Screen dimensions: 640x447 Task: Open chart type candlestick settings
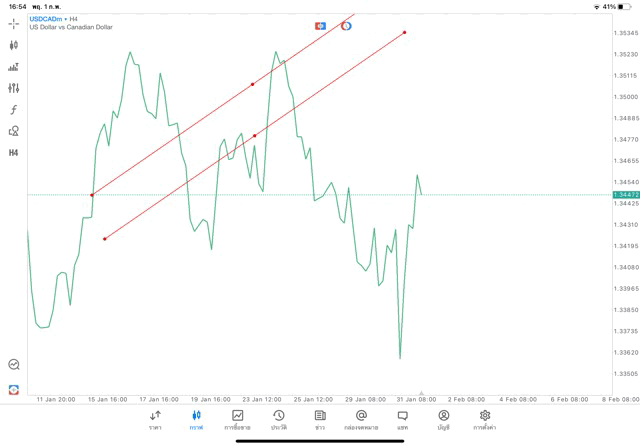point(14,45)
